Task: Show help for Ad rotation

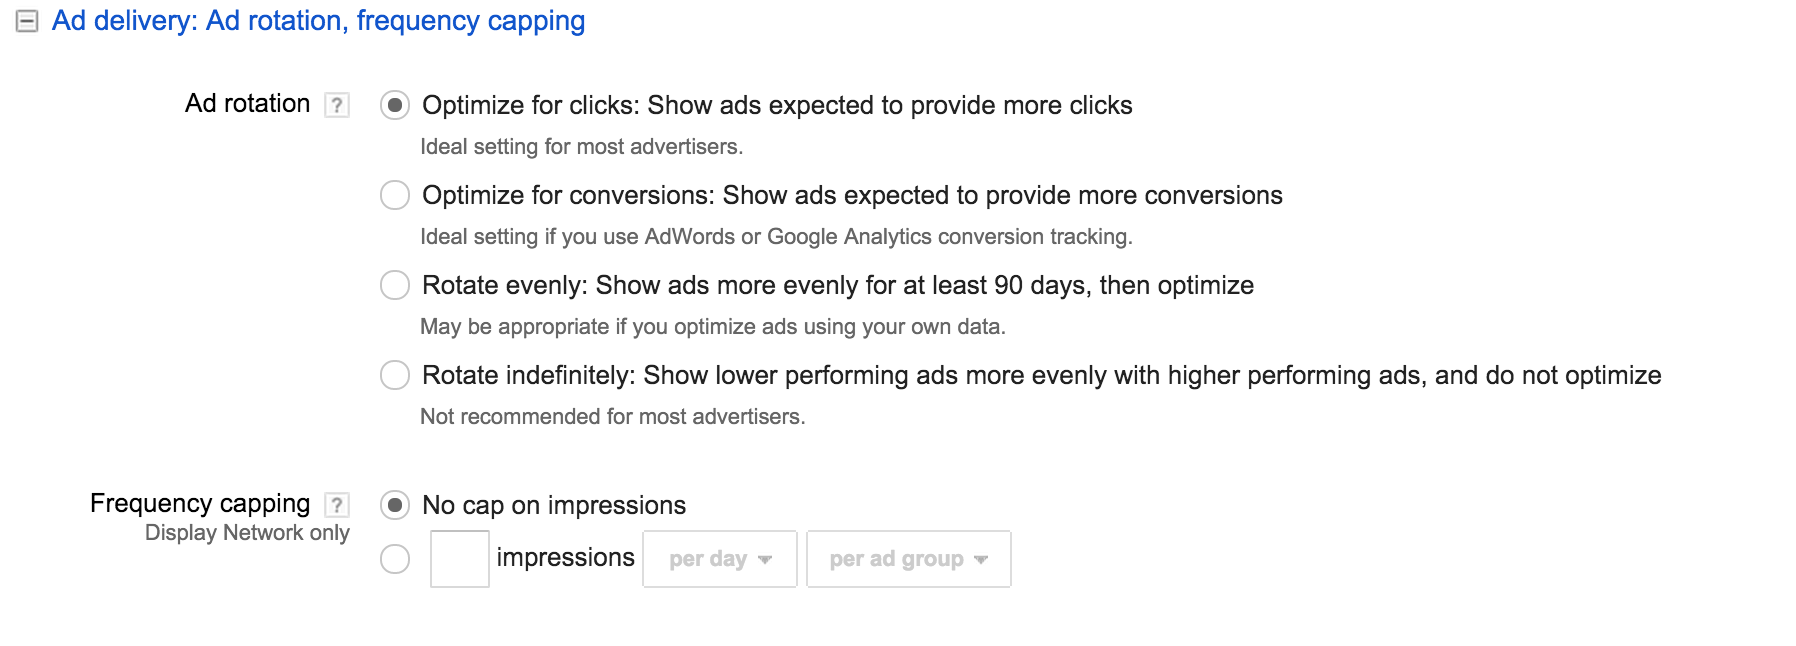Action: tap(336, 103)
